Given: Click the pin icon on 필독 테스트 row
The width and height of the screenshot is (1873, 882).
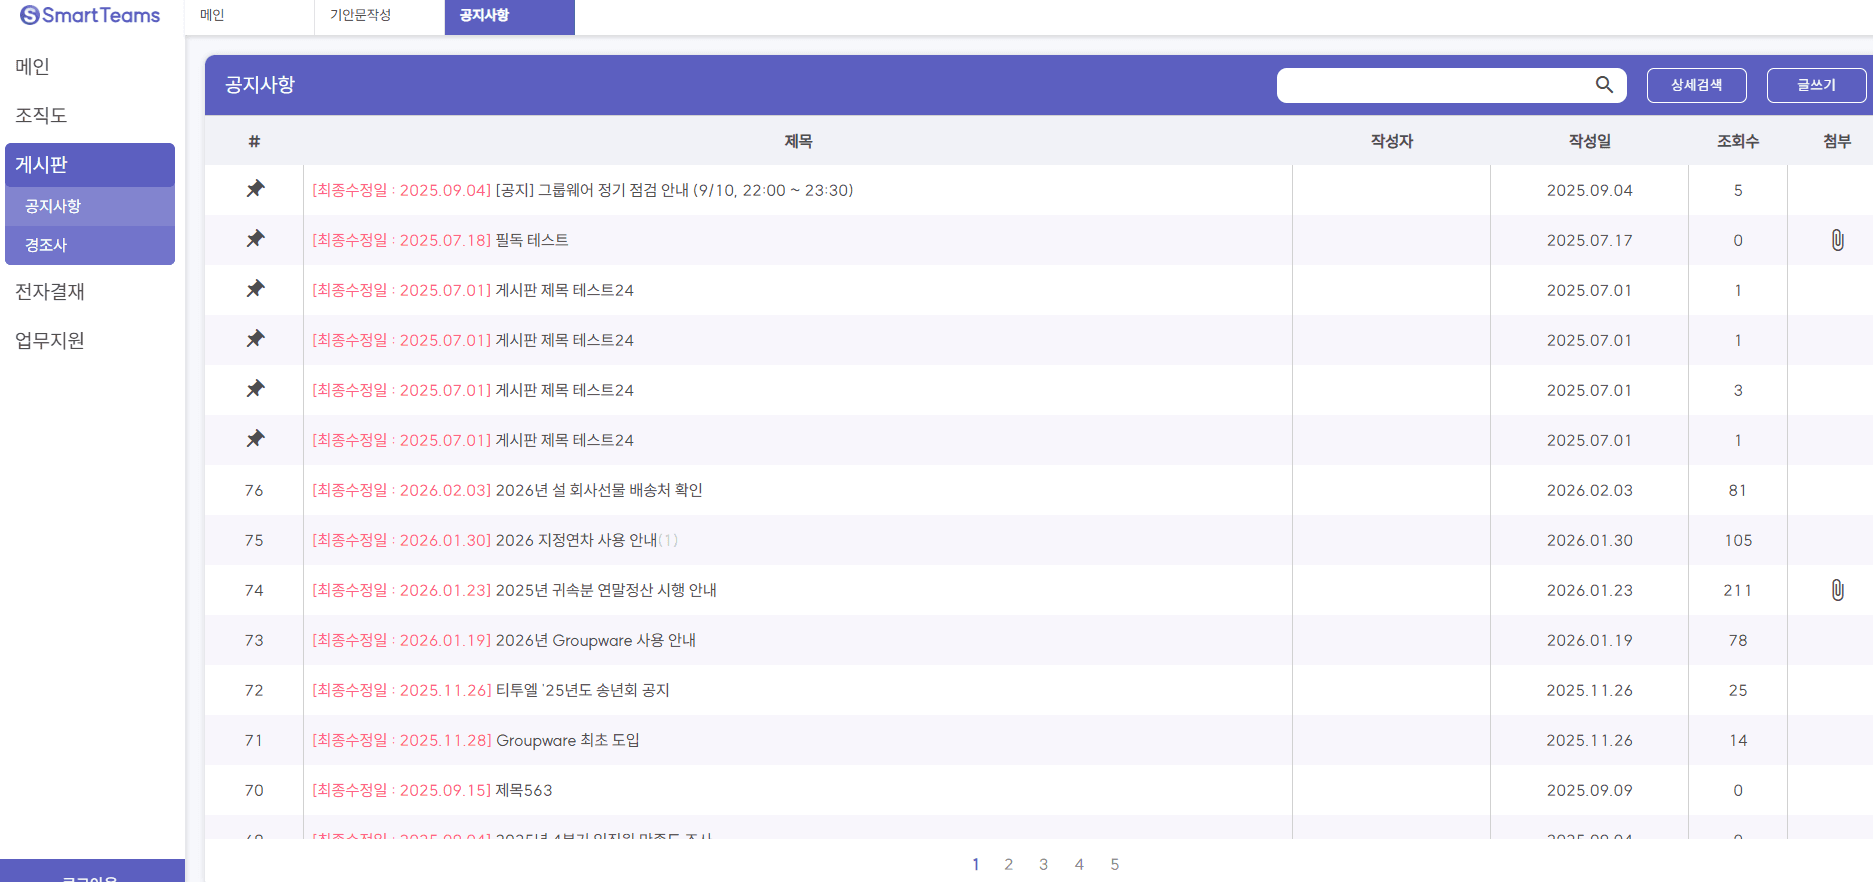Looking at the screenshot, I should tap(255, 239).
